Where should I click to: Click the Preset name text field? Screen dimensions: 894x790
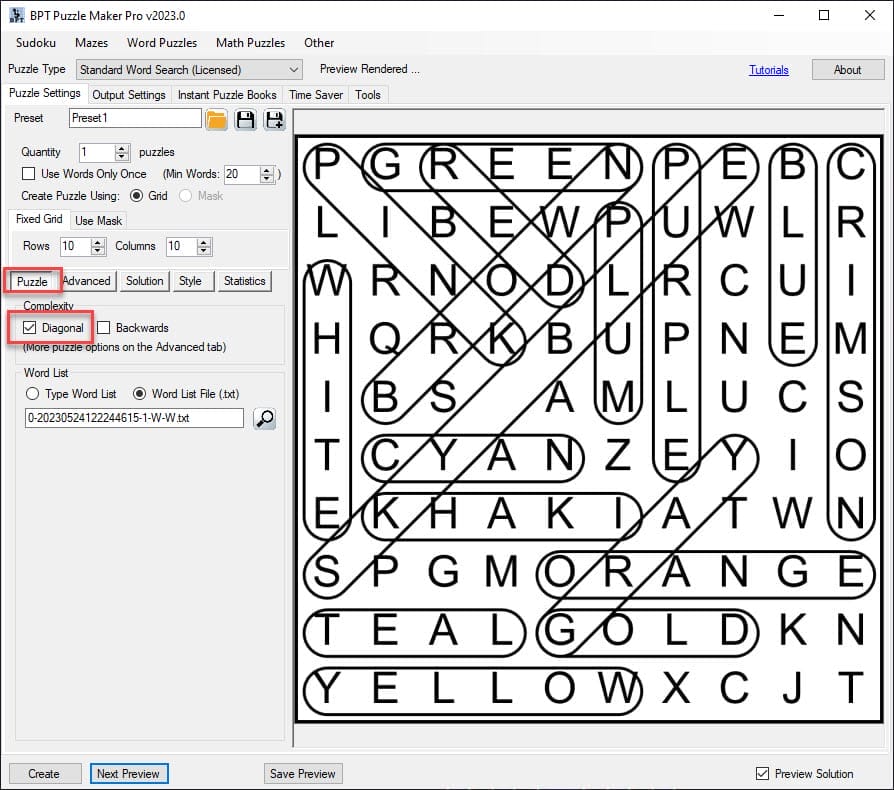(x=135, y=118)
